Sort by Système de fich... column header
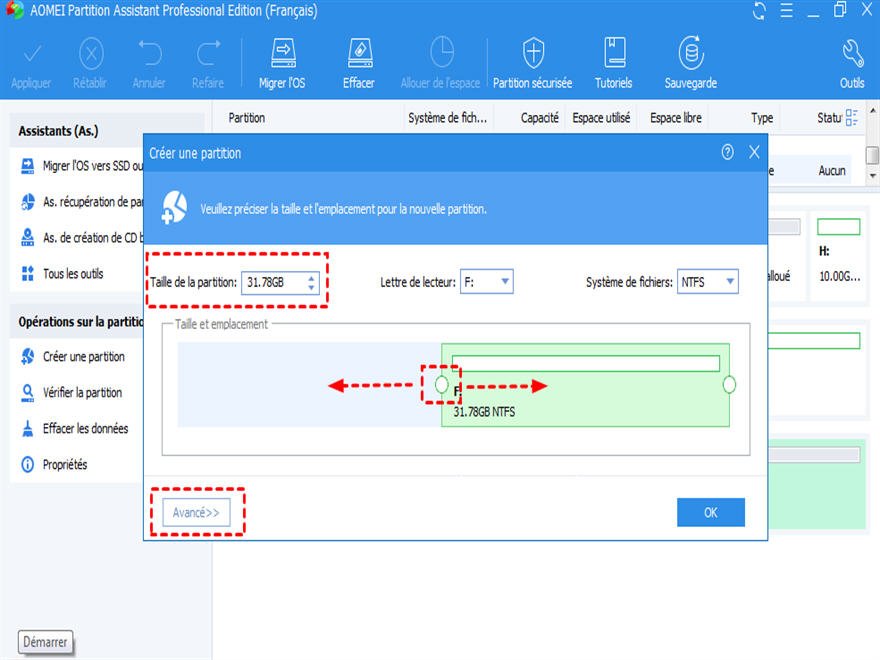 [447, 118]
